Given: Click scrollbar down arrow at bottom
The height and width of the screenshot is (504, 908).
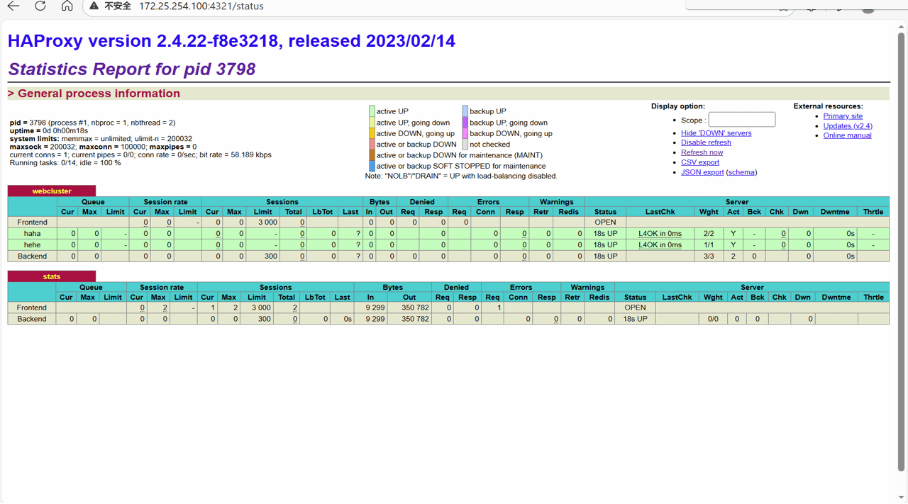Looking at the screenshot, I should pos(901,497).
